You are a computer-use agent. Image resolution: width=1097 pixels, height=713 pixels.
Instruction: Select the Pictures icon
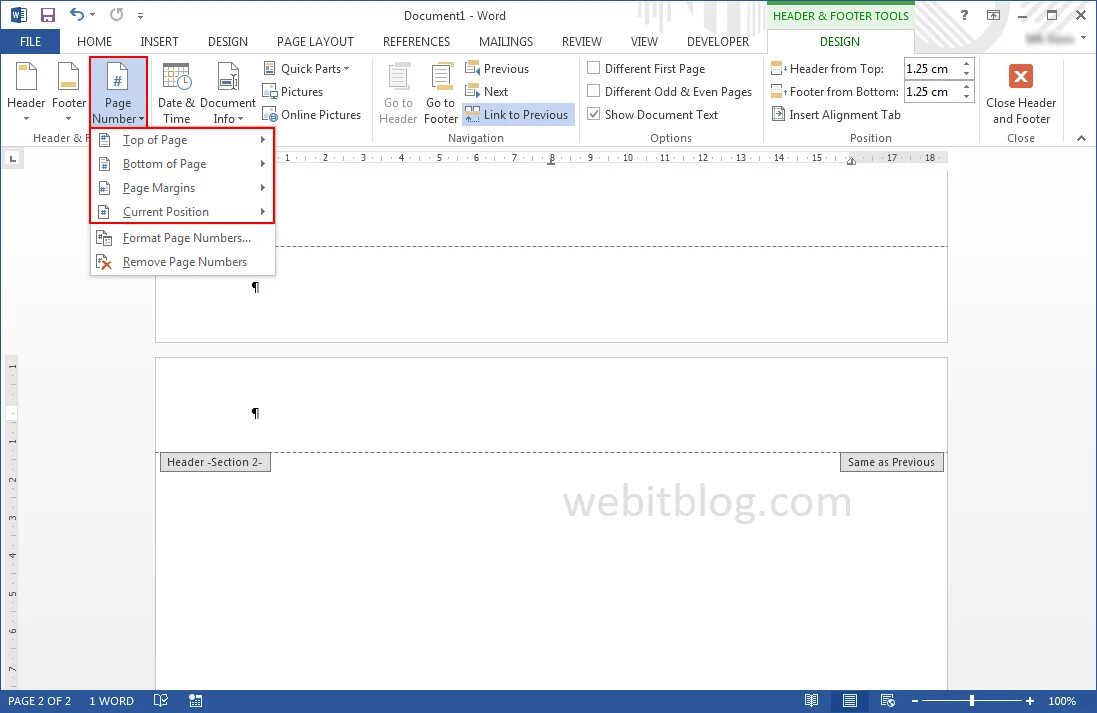click(x=294, y=91)
